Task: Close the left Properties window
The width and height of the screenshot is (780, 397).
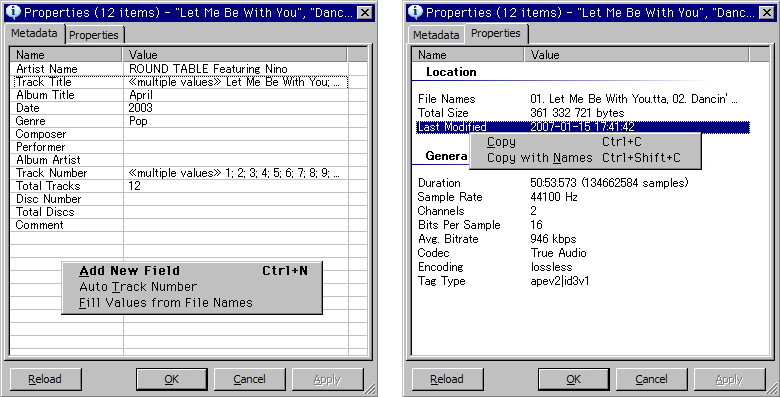Action: (365, 12)
